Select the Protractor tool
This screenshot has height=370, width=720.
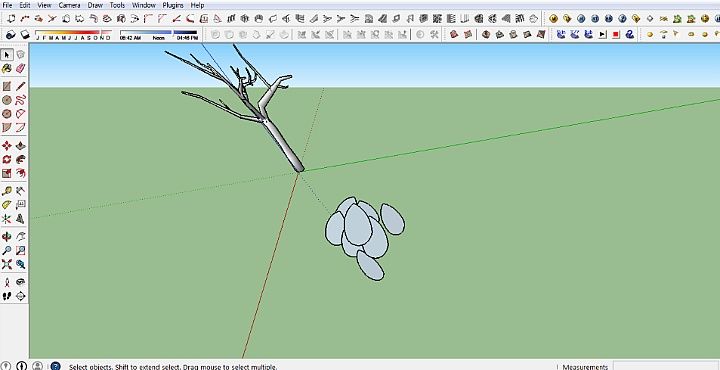[x=7, y=205]
